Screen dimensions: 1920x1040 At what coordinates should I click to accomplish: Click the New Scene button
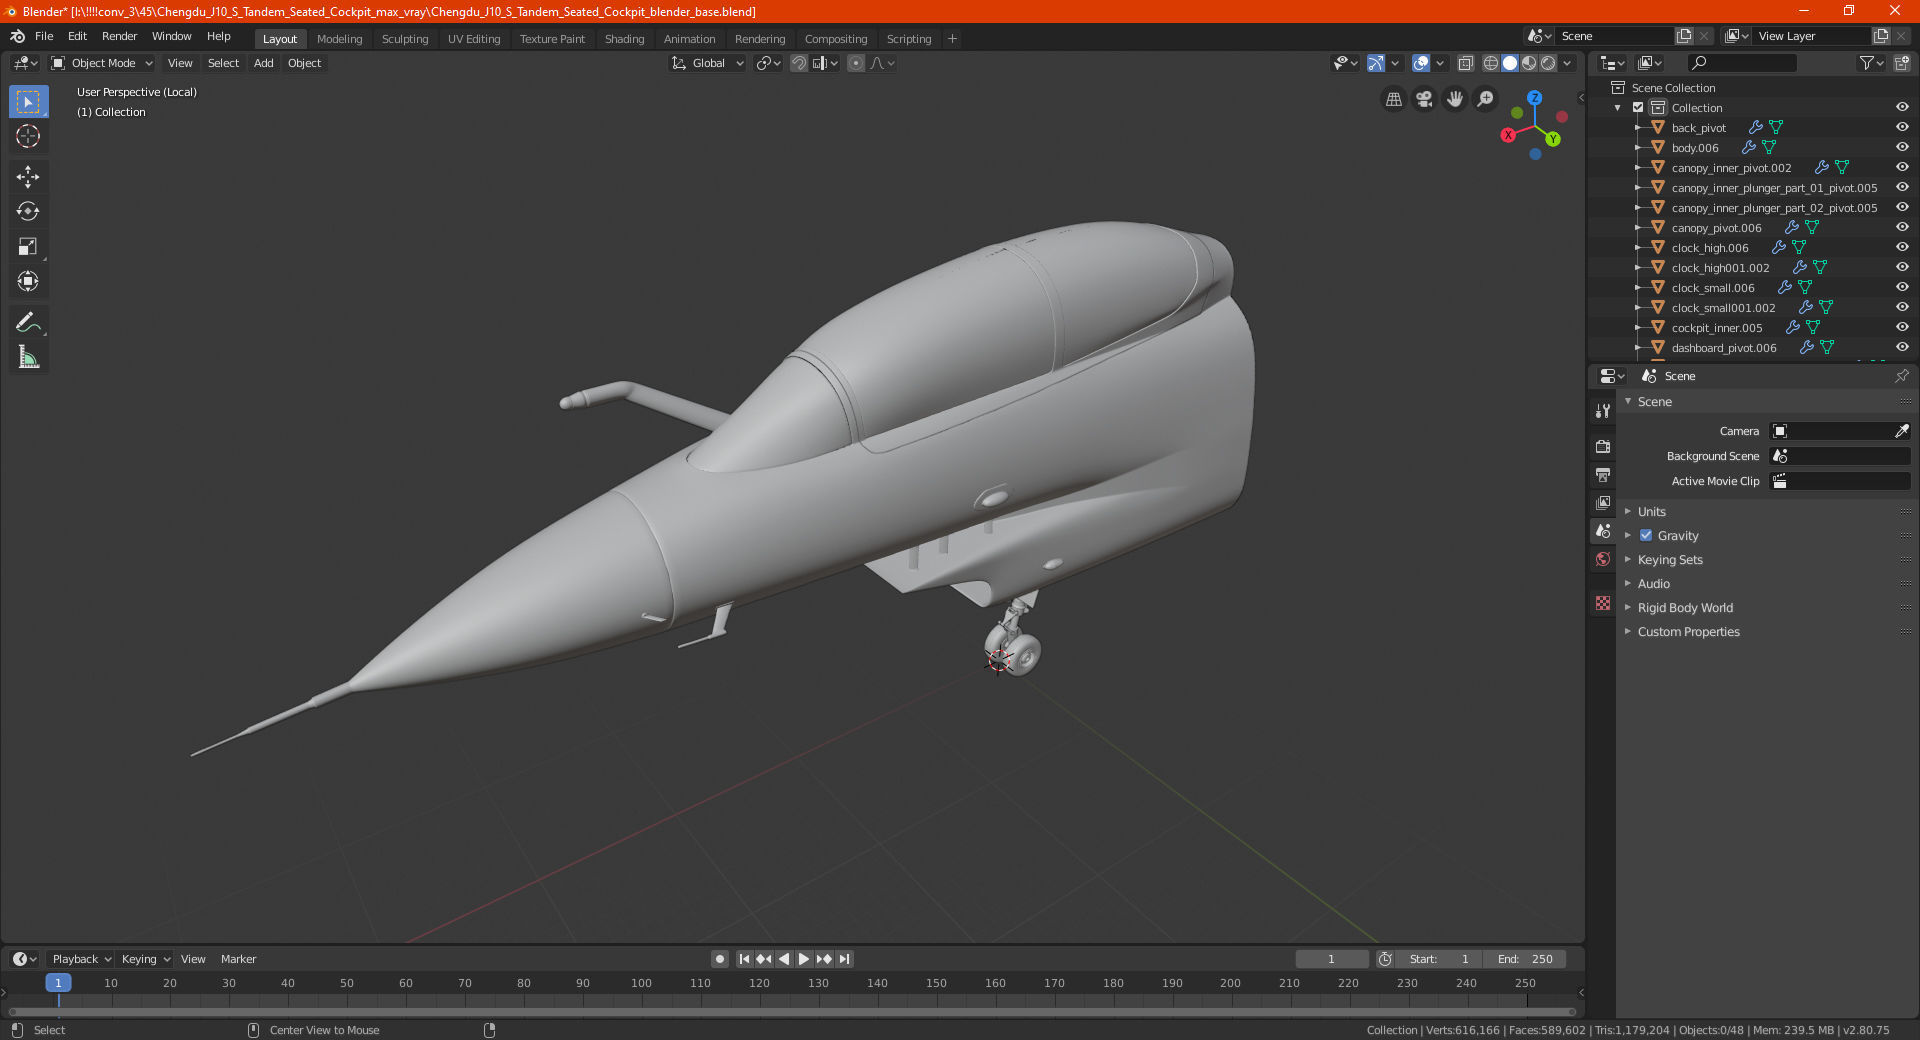click(1684, 35)
